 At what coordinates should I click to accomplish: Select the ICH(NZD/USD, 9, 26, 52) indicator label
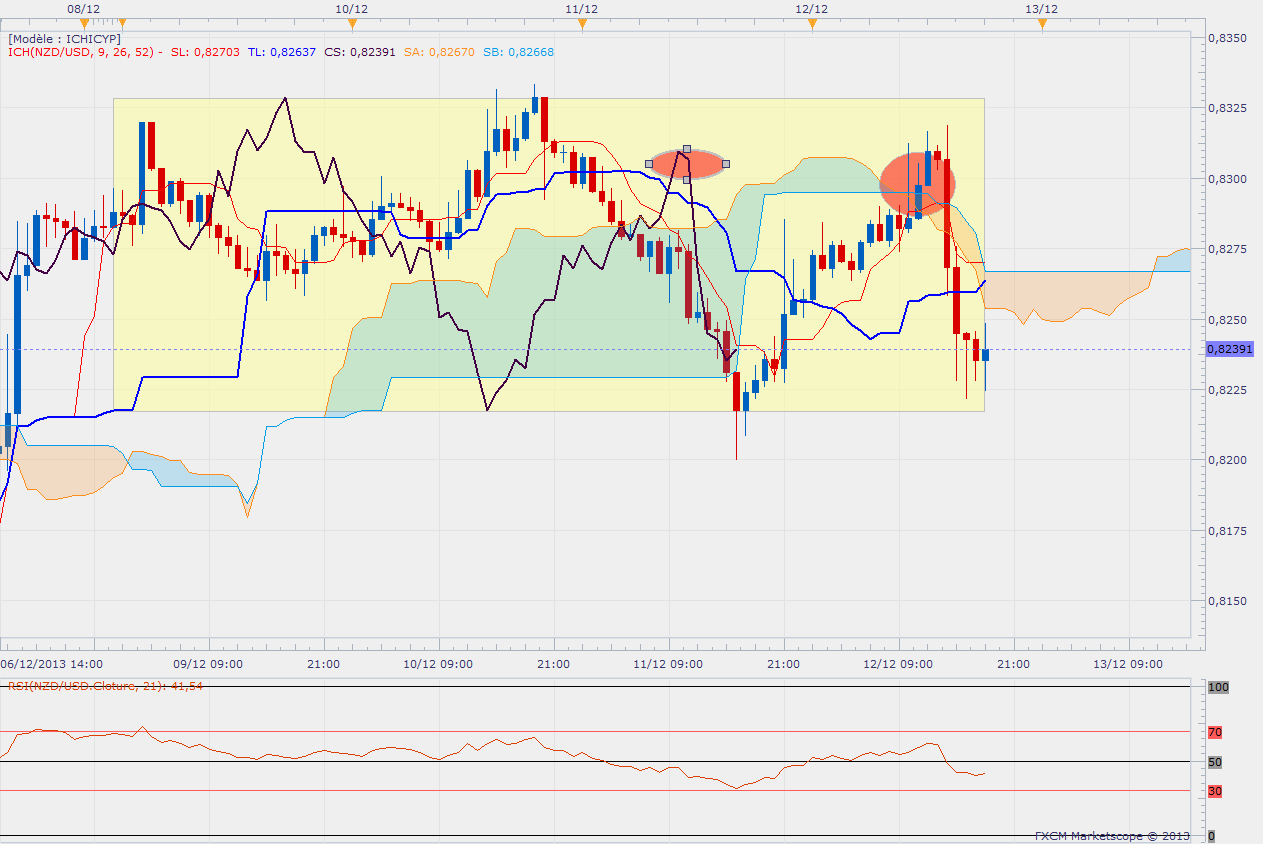pyautogui.click(x=86, y=52)
